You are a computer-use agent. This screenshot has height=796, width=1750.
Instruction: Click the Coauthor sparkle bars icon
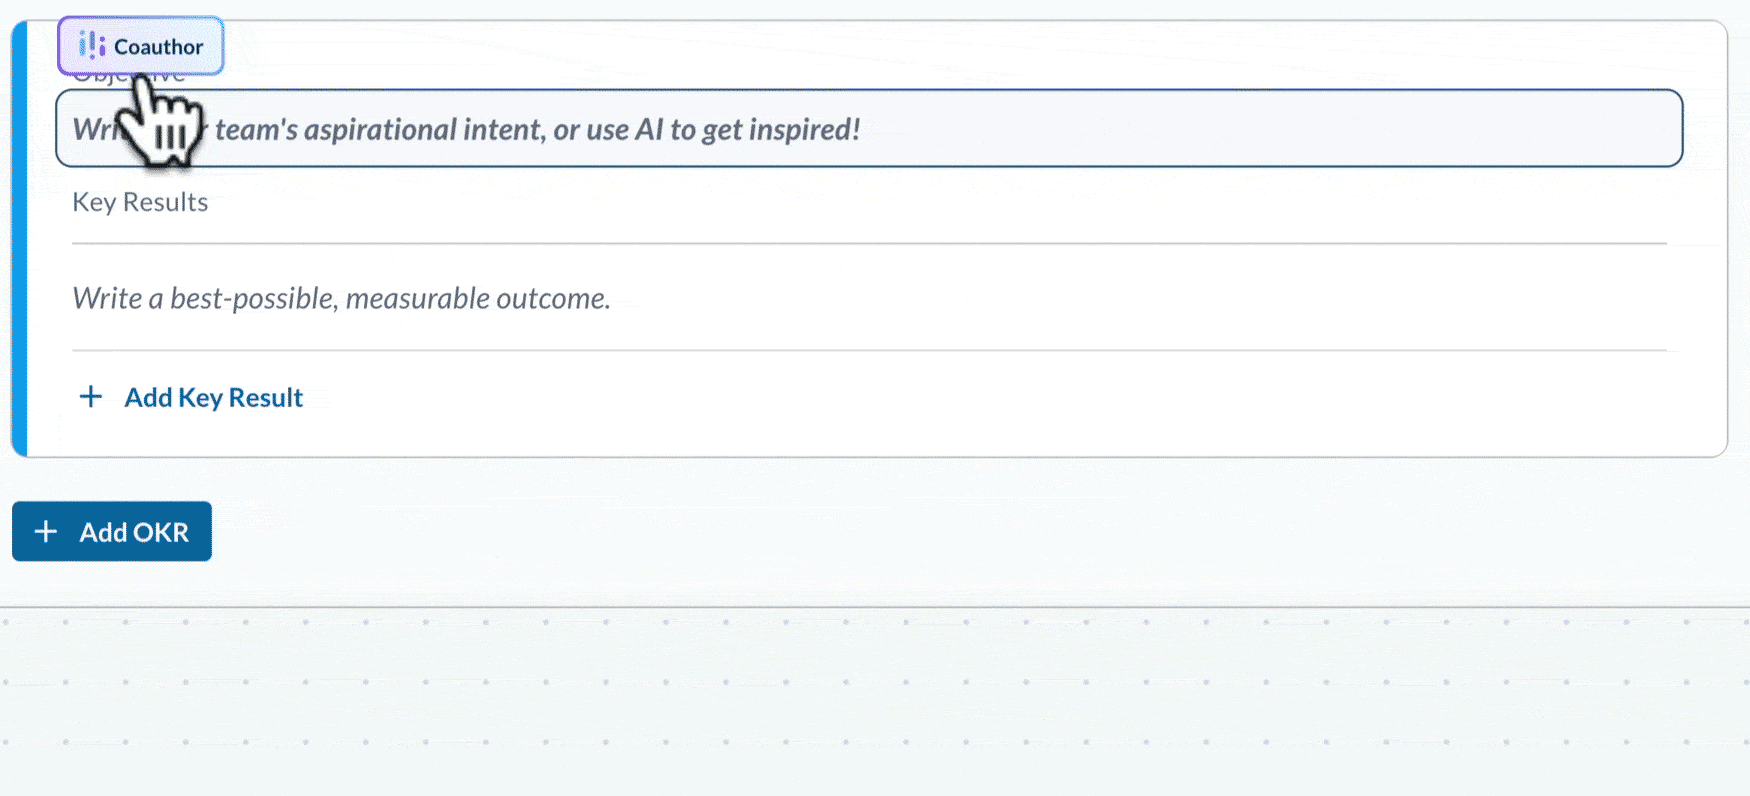tap(92, 46)
